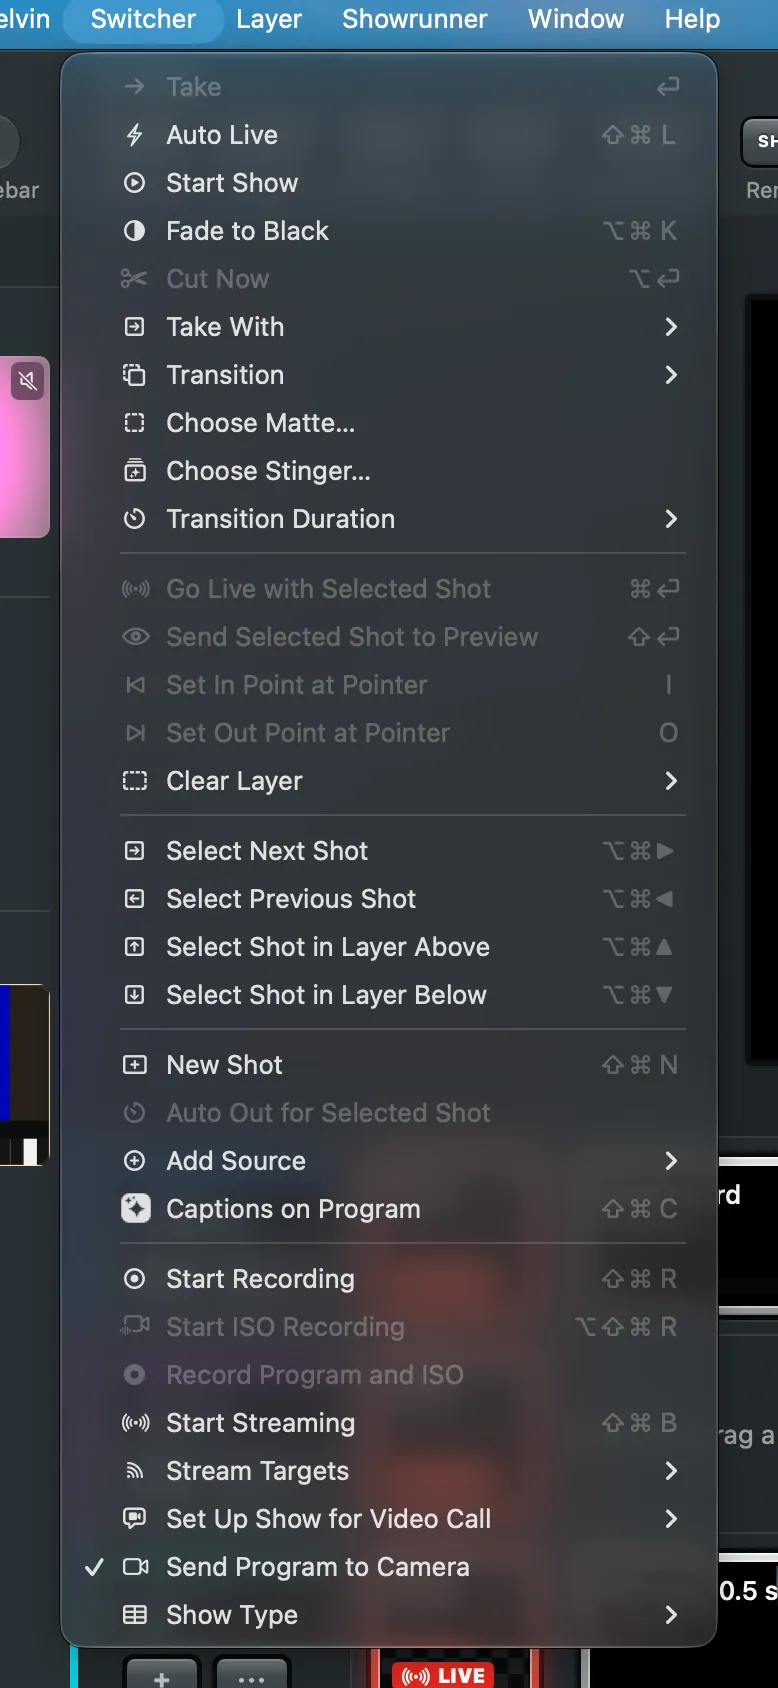Click the Set Up Show for Video Call icon
The height and width of the screenshot is (1688, 778).
[x=134, y=1519]
